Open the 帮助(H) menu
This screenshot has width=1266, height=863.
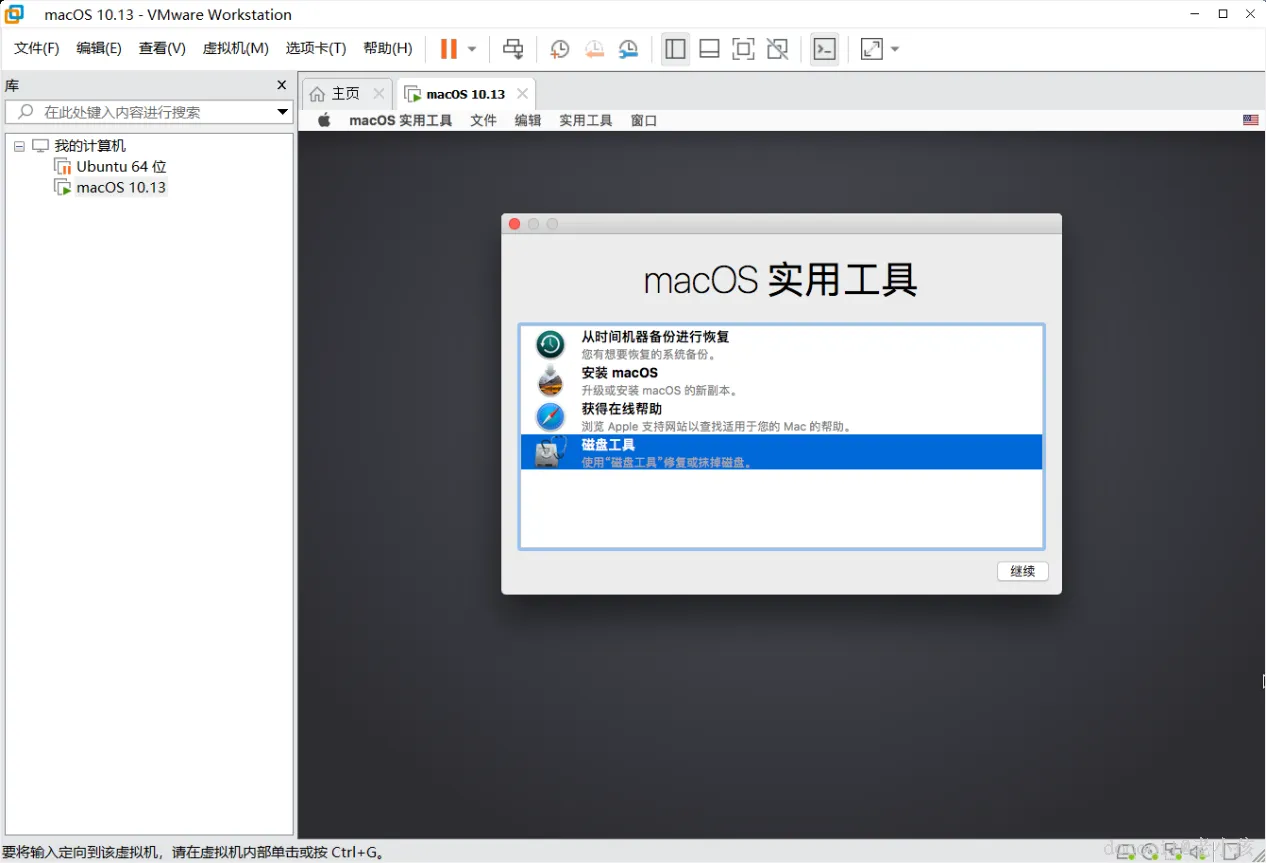[x=388, y=48]
